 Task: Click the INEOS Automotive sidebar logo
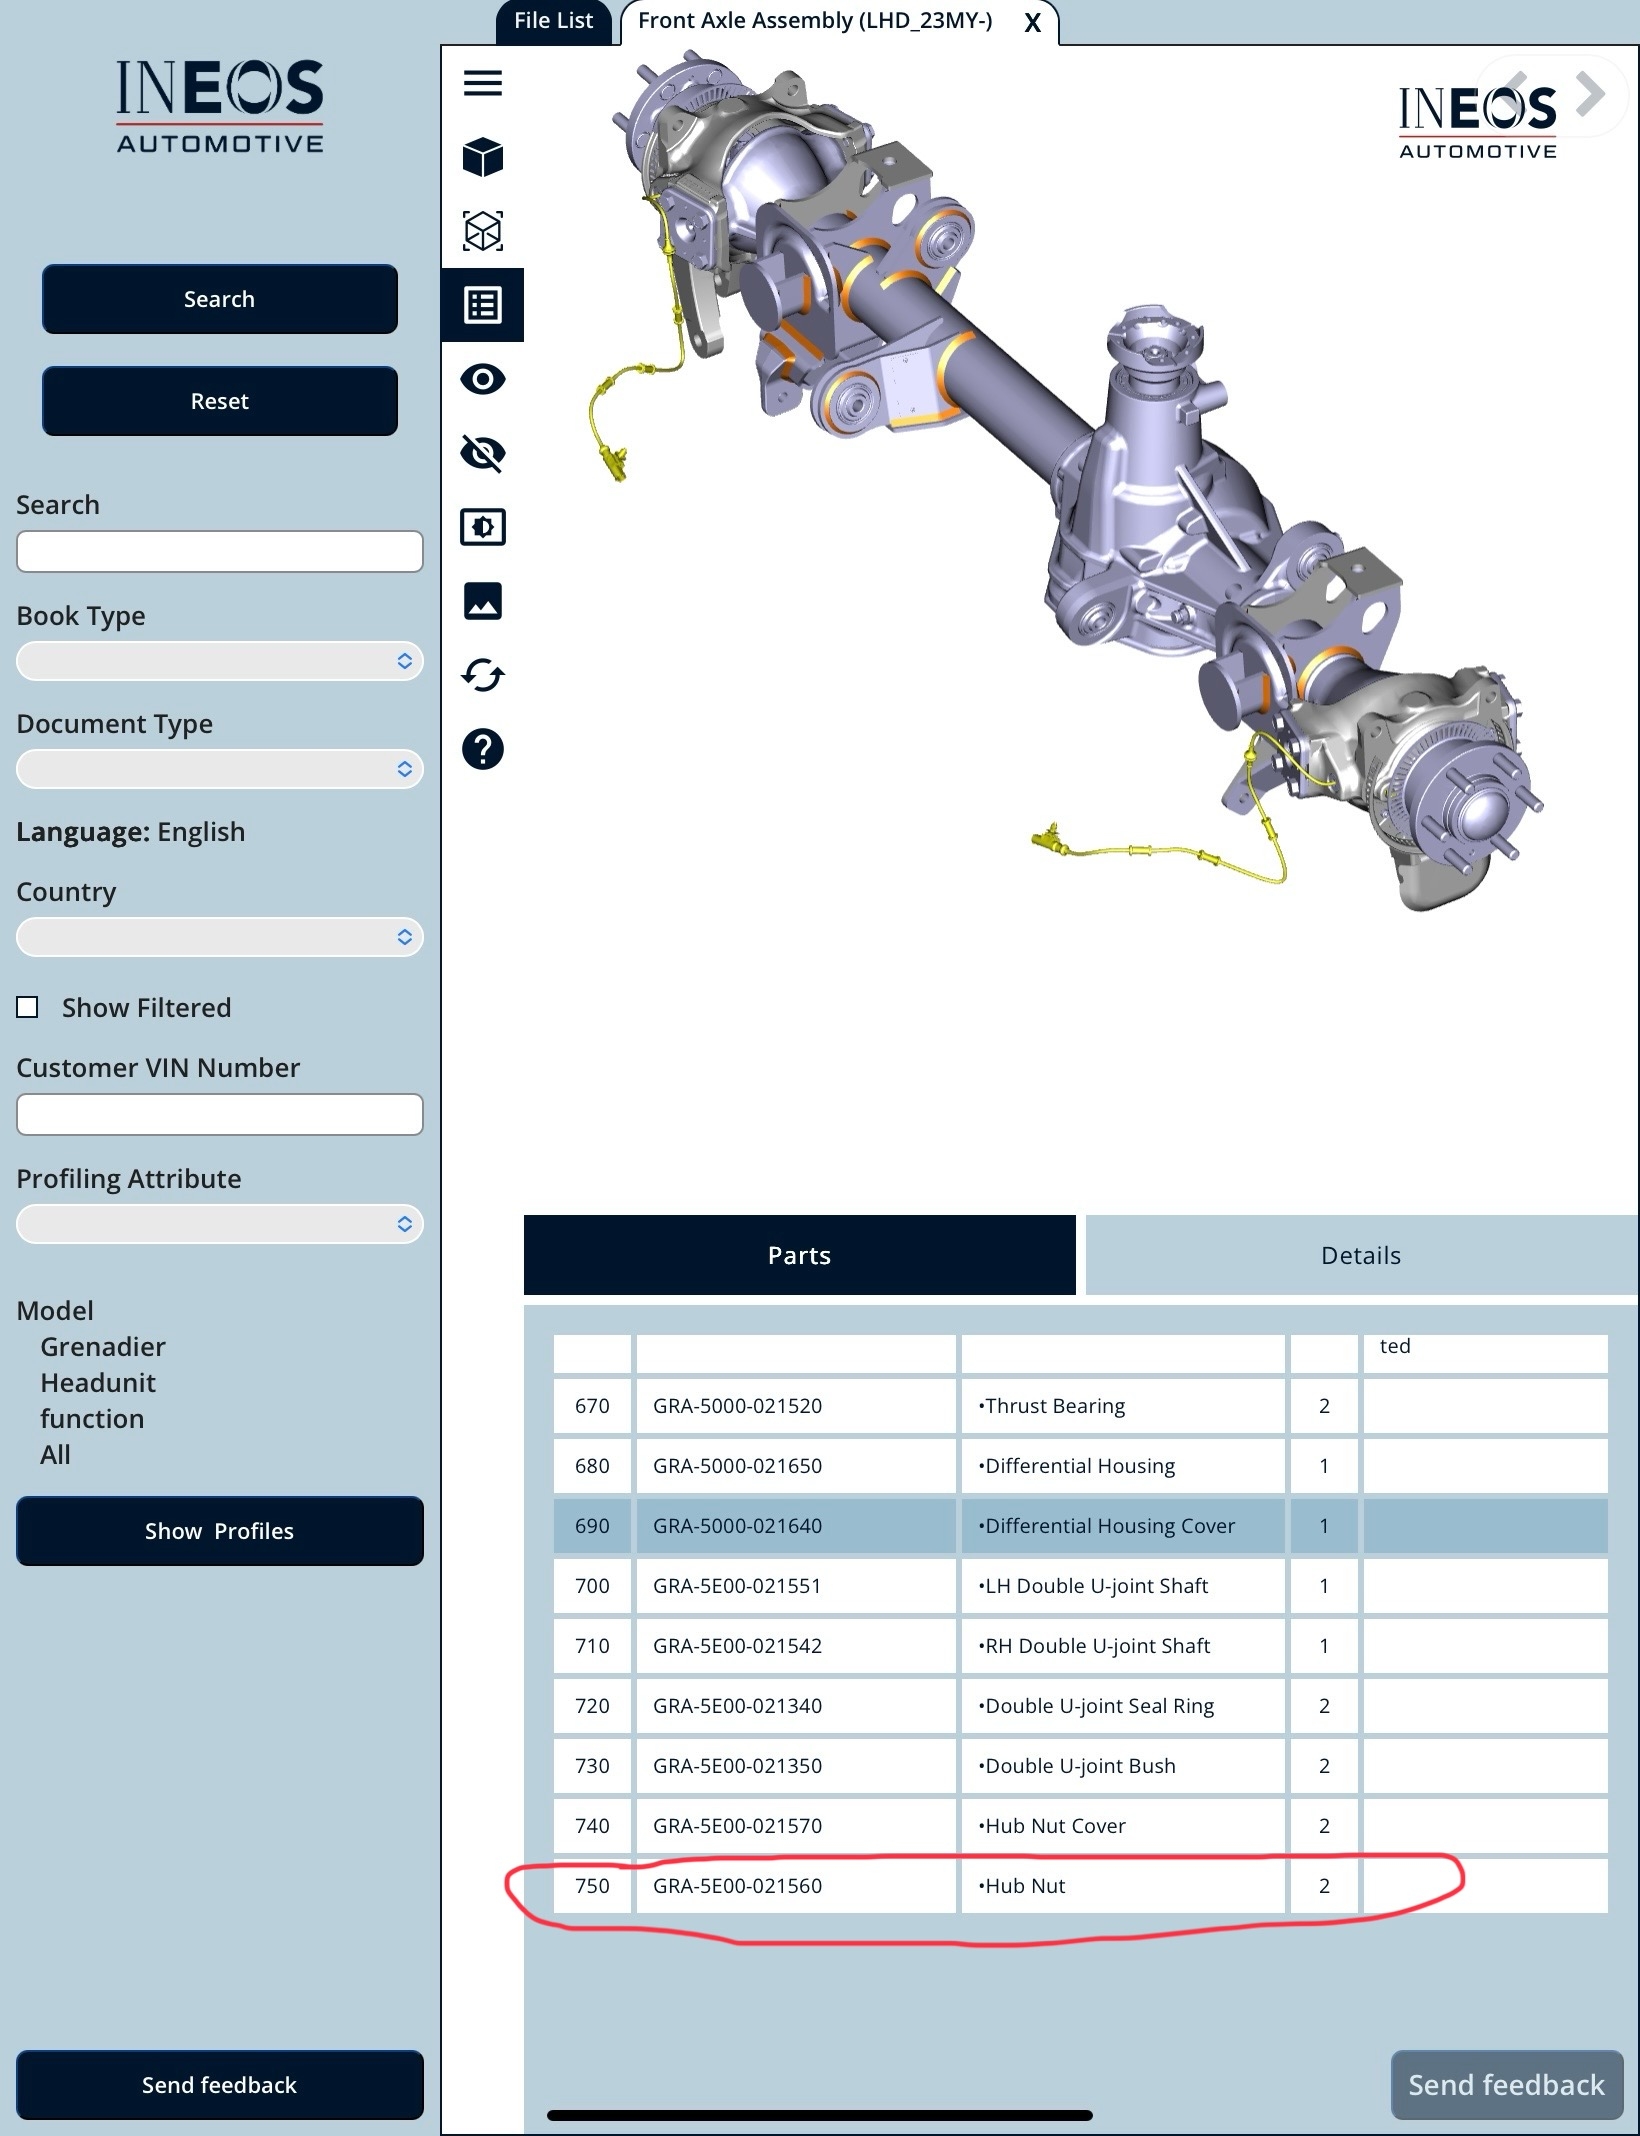click(220, 105)
